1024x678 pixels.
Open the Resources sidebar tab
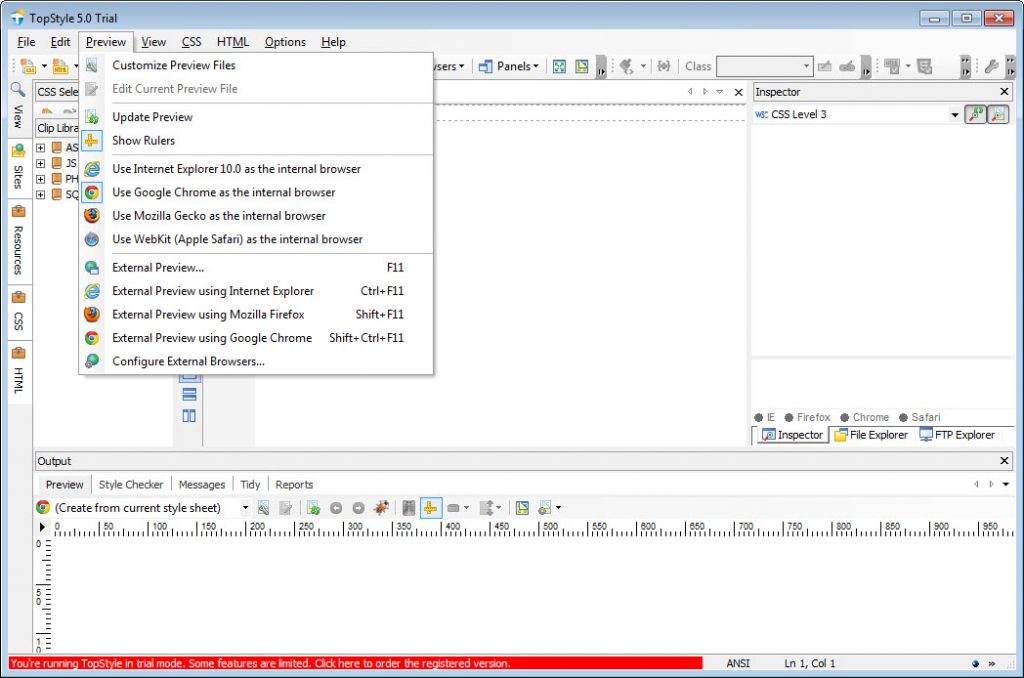18,242
